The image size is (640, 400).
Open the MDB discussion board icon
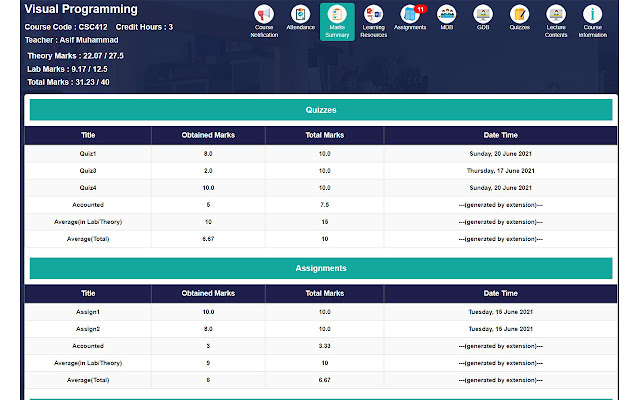pos(446,15)
